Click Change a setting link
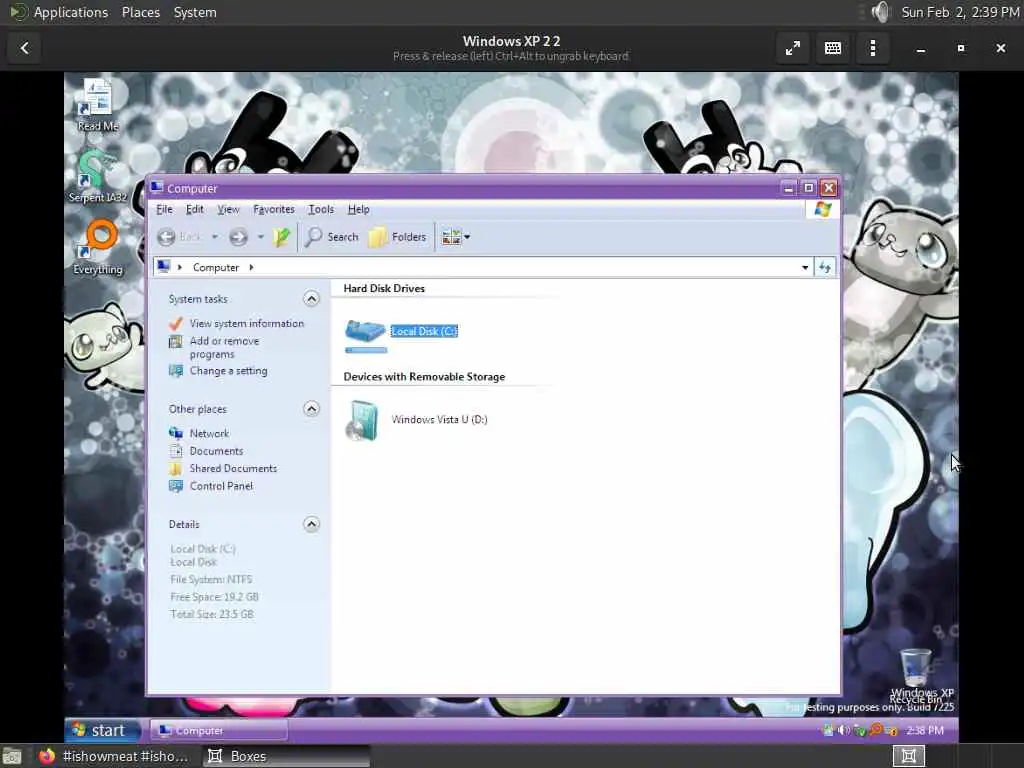Viewport: 1024px width, 768px height. click(x=229, y=371)
